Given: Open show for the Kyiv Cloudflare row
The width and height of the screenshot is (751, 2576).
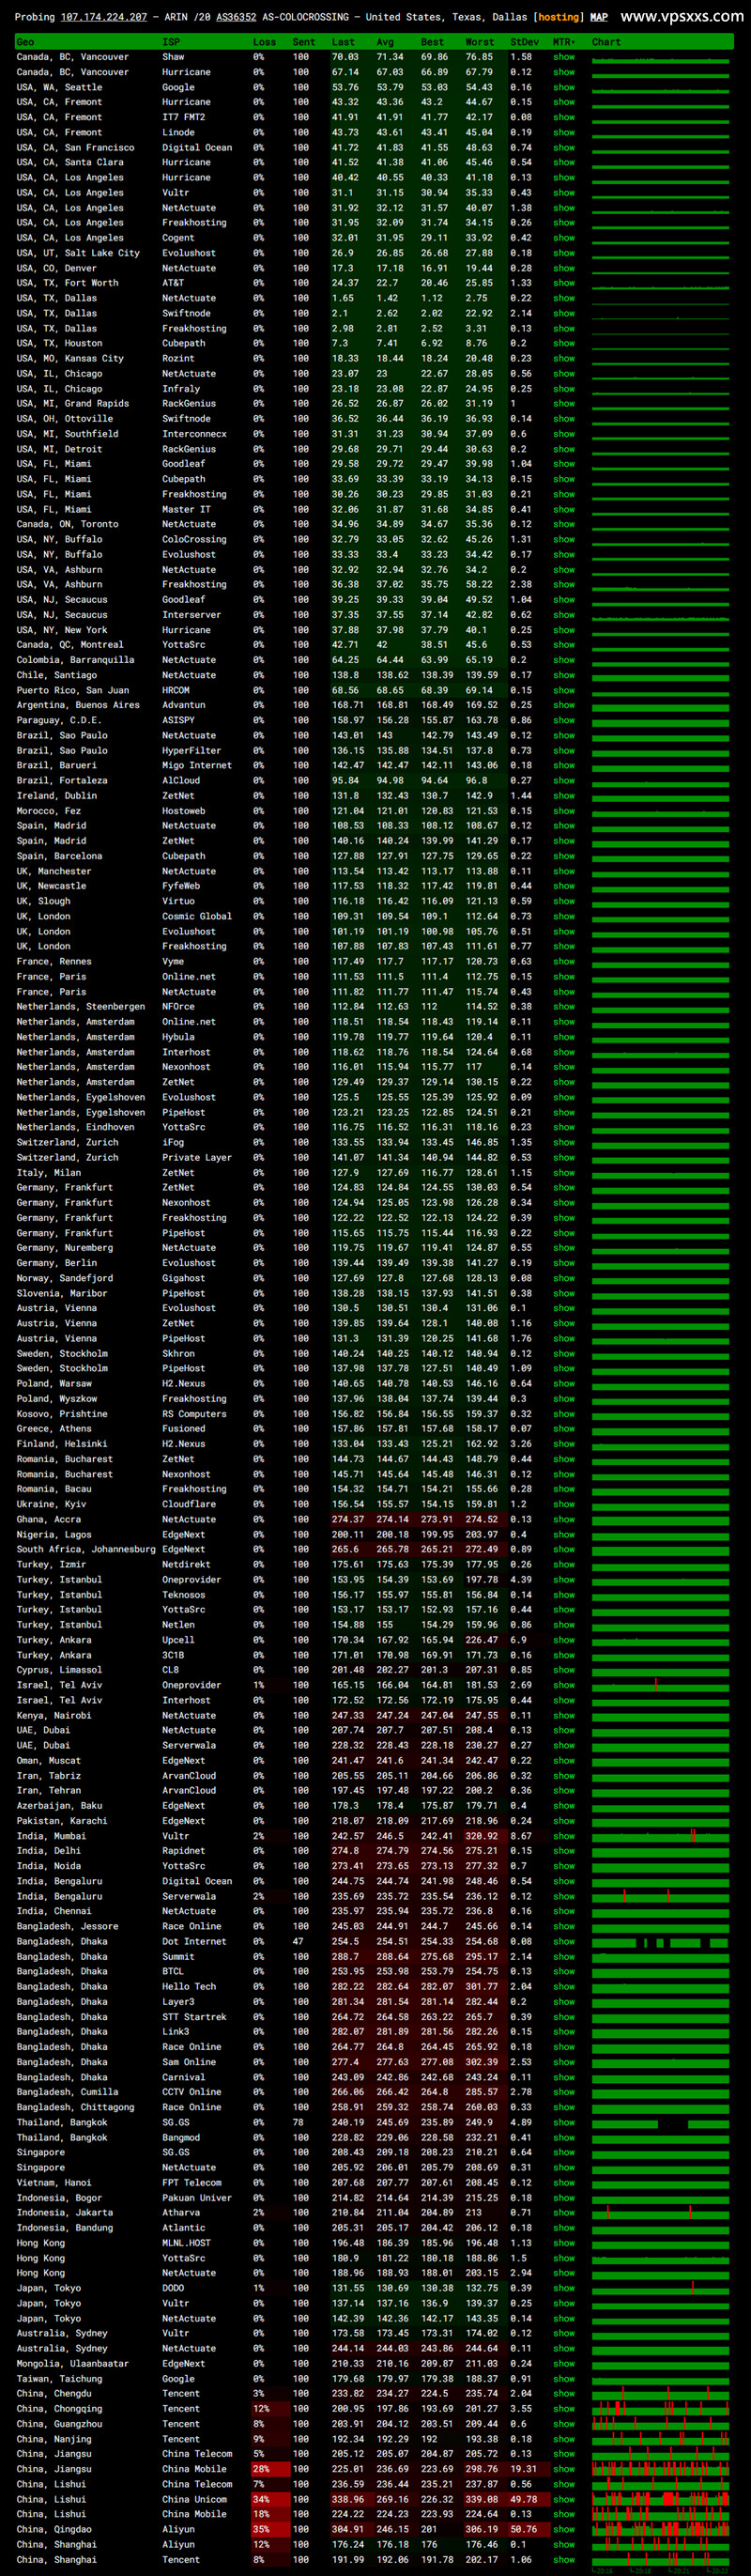Looking at the screenshot, I should click(564, 1504).
